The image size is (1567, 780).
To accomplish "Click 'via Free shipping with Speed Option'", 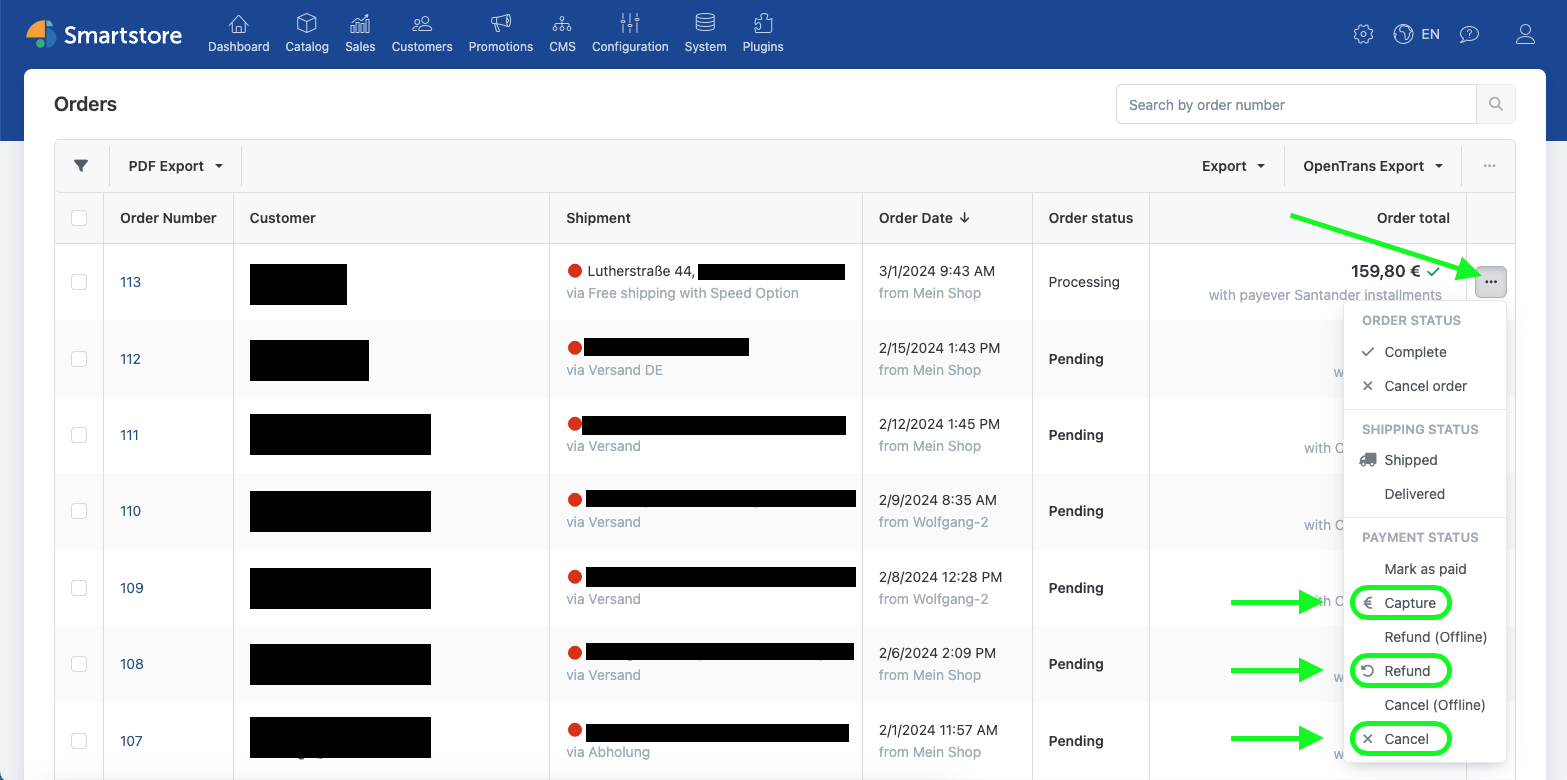I will pyautogui.click(x=682, y=293).
